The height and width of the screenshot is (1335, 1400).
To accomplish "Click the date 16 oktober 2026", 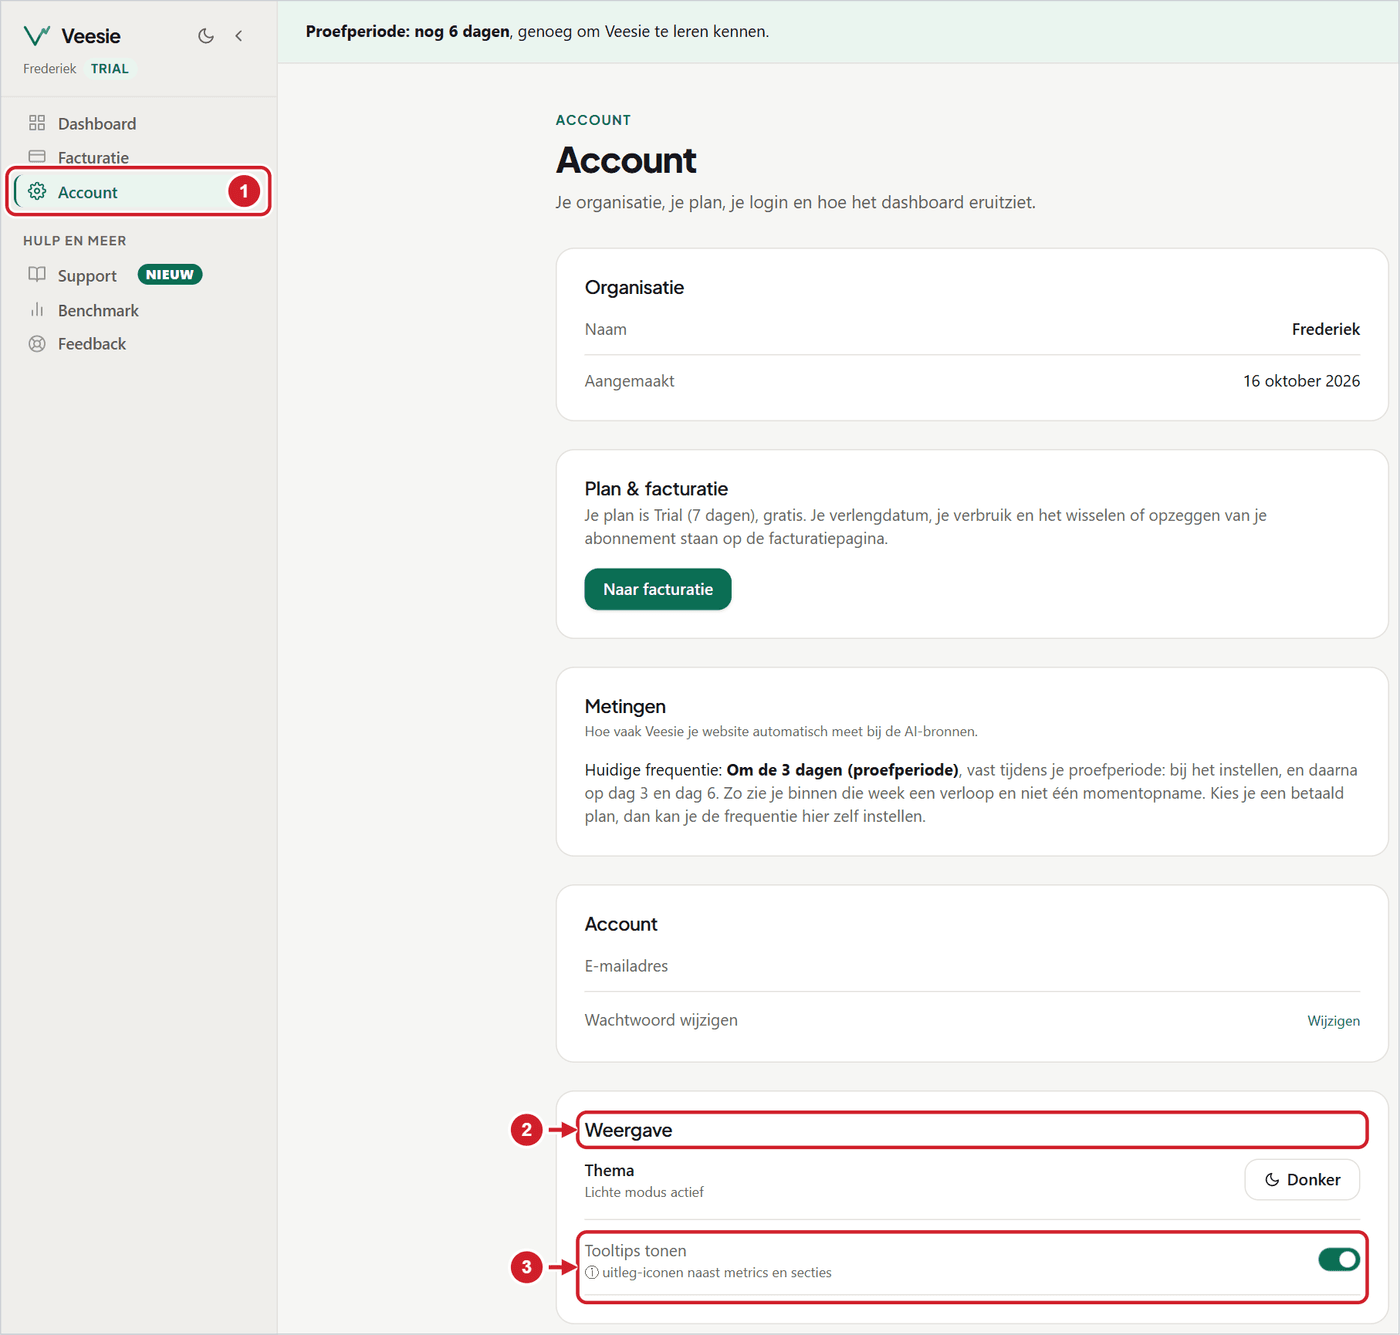I will [x=1301, y=381].
